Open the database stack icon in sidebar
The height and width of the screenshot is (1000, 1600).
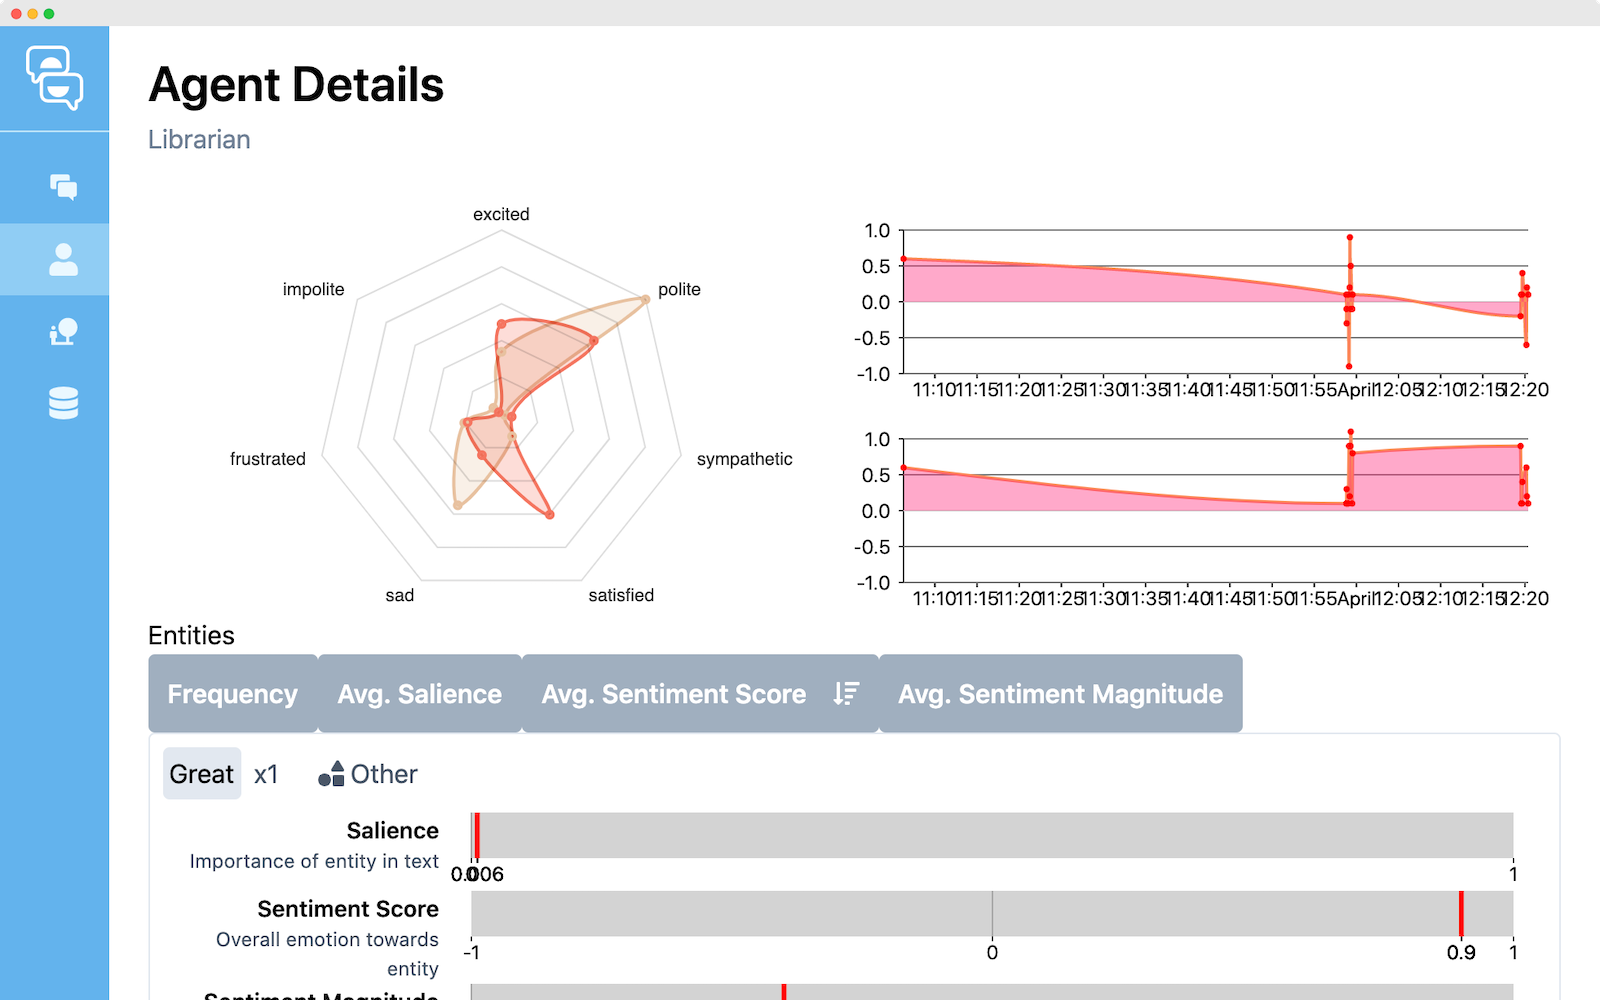tap(63, 403)
